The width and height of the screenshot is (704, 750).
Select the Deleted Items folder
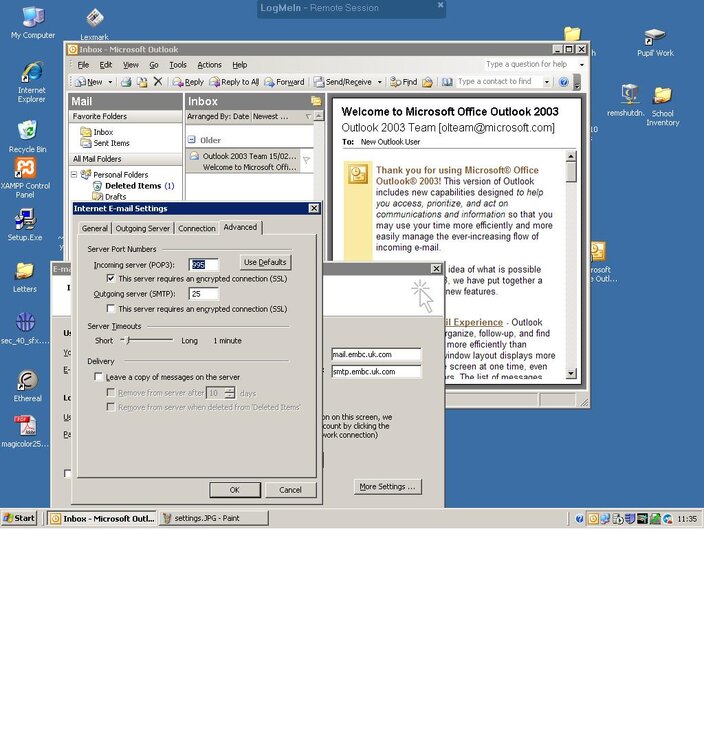coord(133,186)
